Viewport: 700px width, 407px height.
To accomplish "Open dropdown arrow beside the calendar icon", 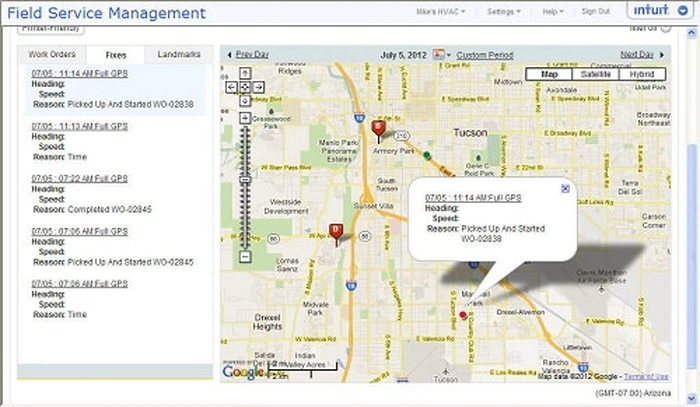I will coord(448,55).
